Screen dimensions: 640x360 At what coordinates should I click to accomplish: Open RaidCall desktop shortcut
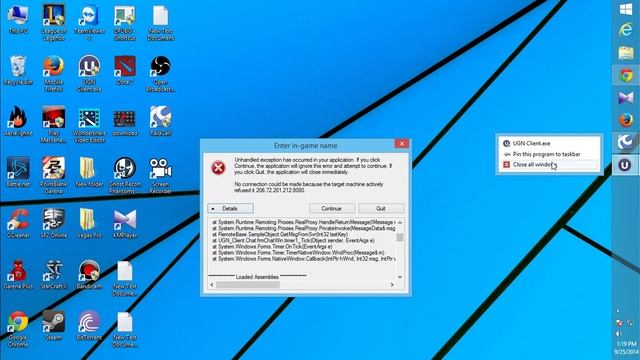pos(160,121)
